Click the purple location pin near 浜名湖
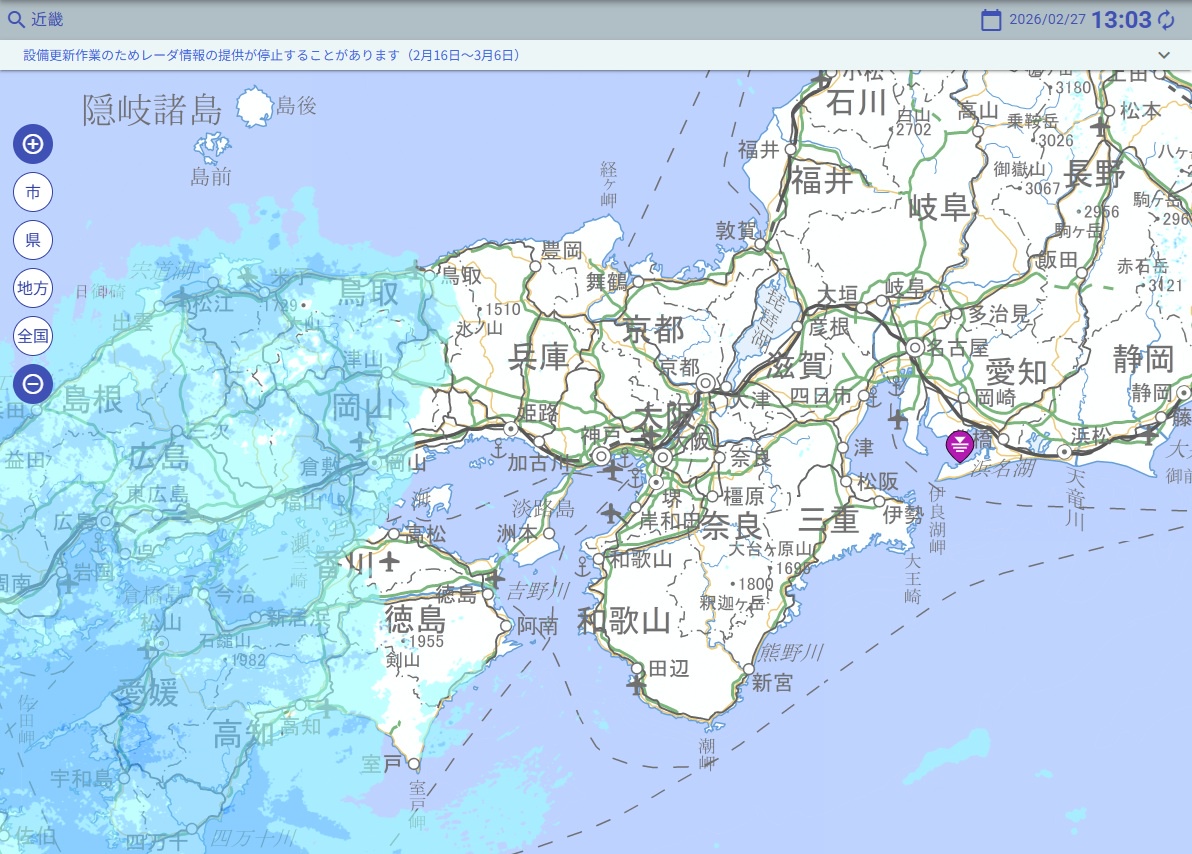The image size is (1192, 854). (959, 445)
